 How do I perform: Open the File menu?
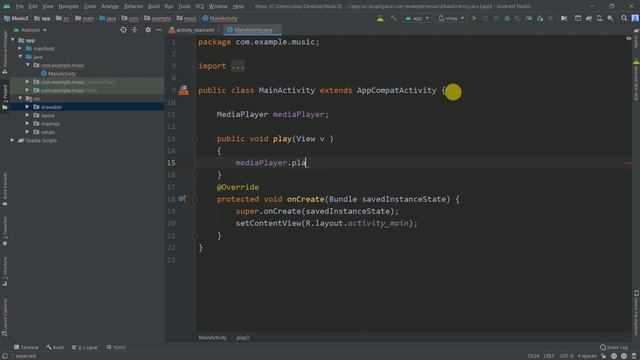click(x=19, y=6)
